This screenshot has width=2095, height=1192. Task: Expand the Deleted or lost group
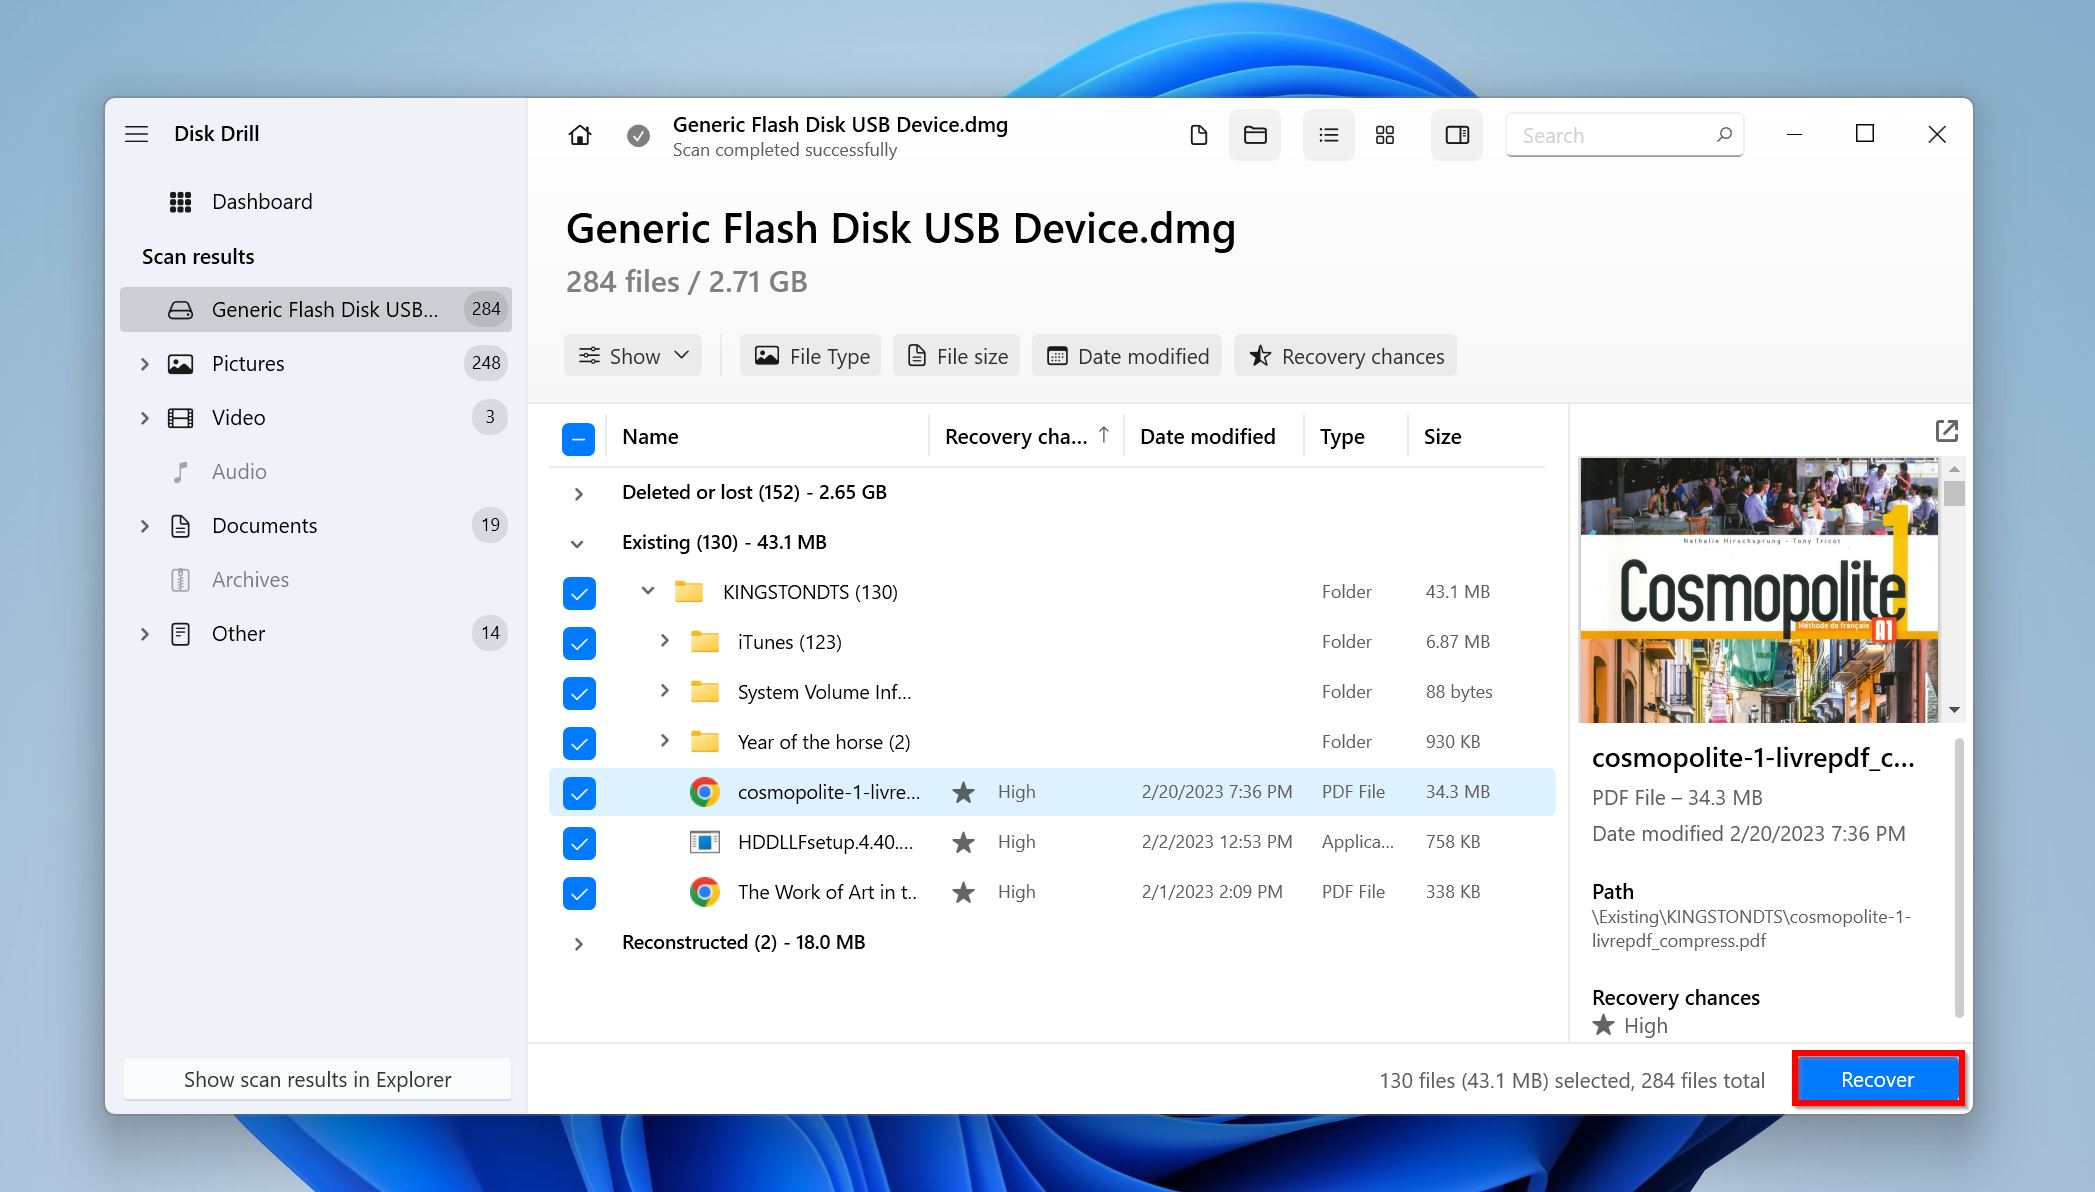pos(578,493)
